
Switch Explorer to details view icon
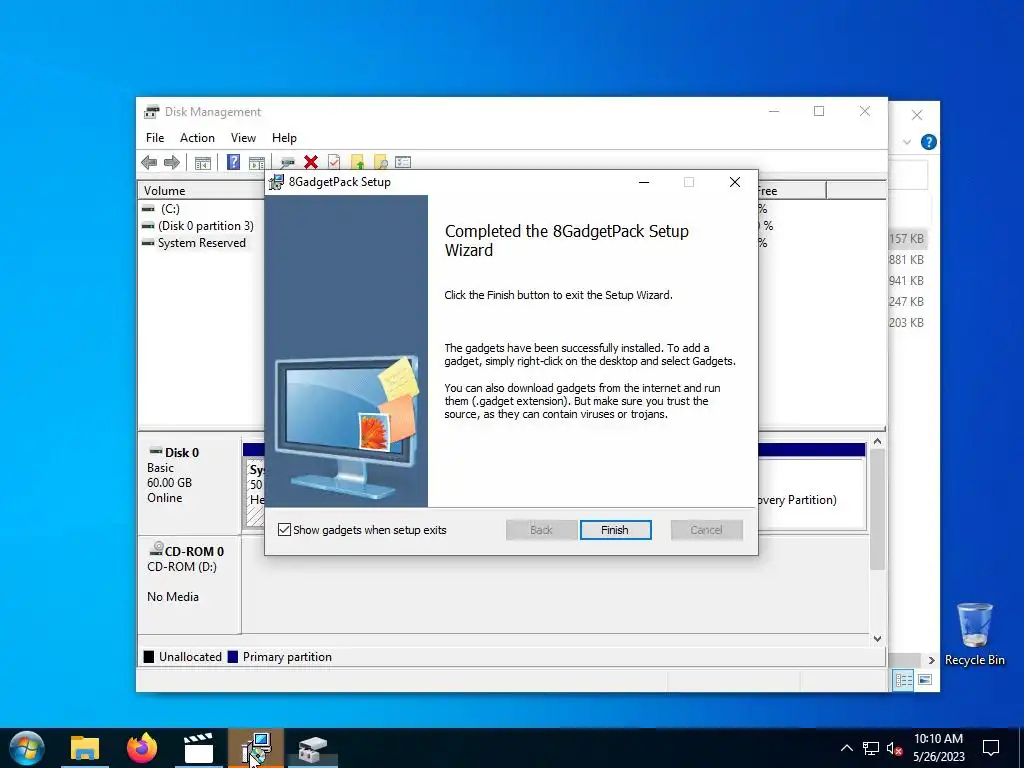pyautogui.click(x=903, y=680)
